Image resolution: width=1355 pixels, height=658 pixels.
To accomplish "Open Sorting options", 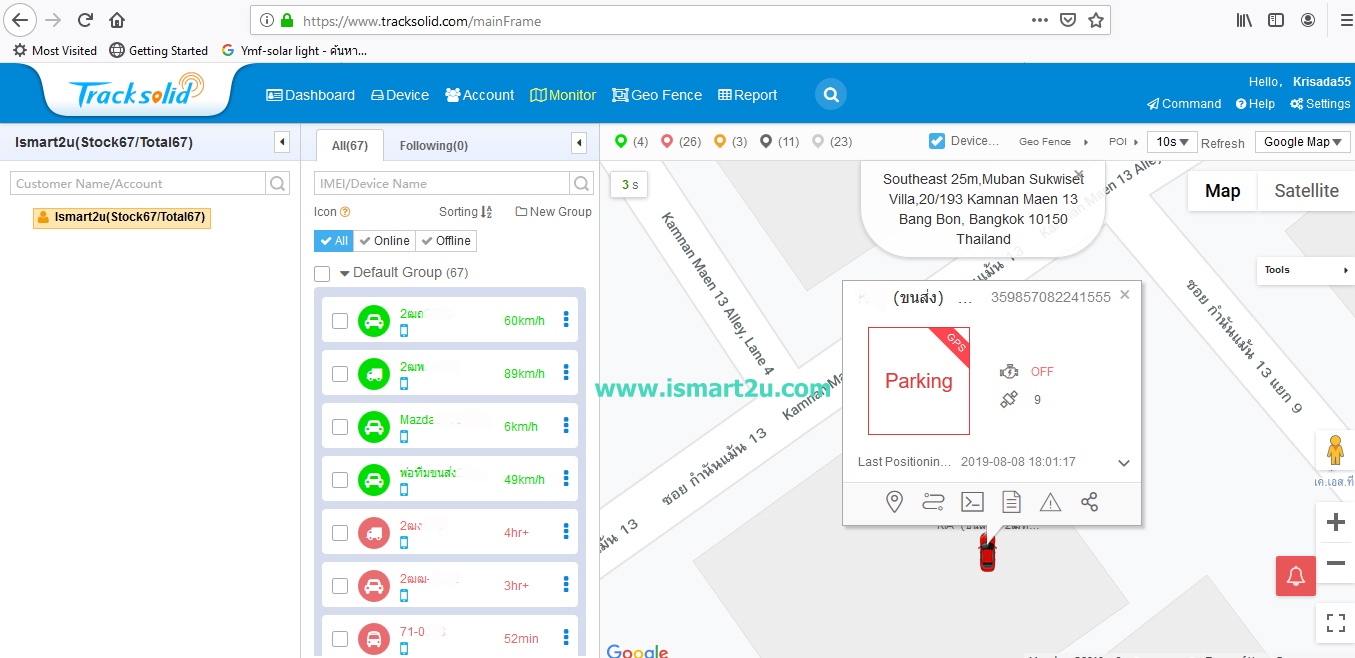I will (x=465, y=212).
